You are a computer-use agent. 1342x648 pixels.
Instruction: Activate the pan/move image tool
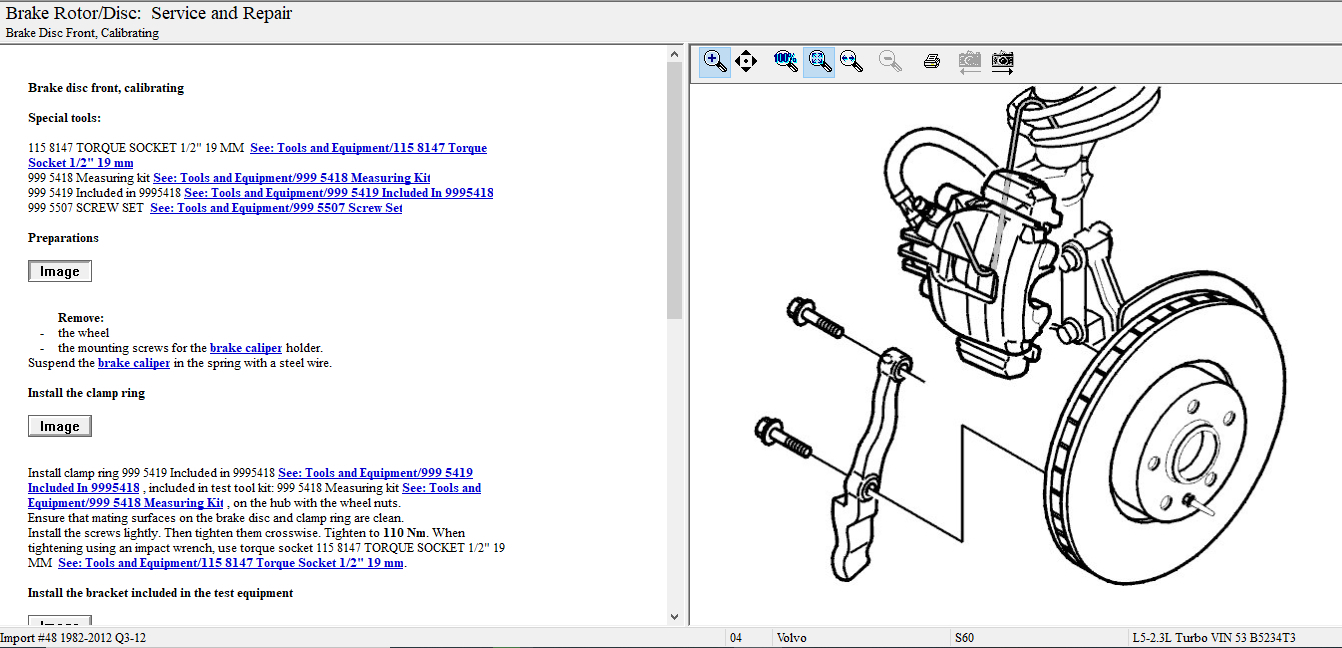746,61
